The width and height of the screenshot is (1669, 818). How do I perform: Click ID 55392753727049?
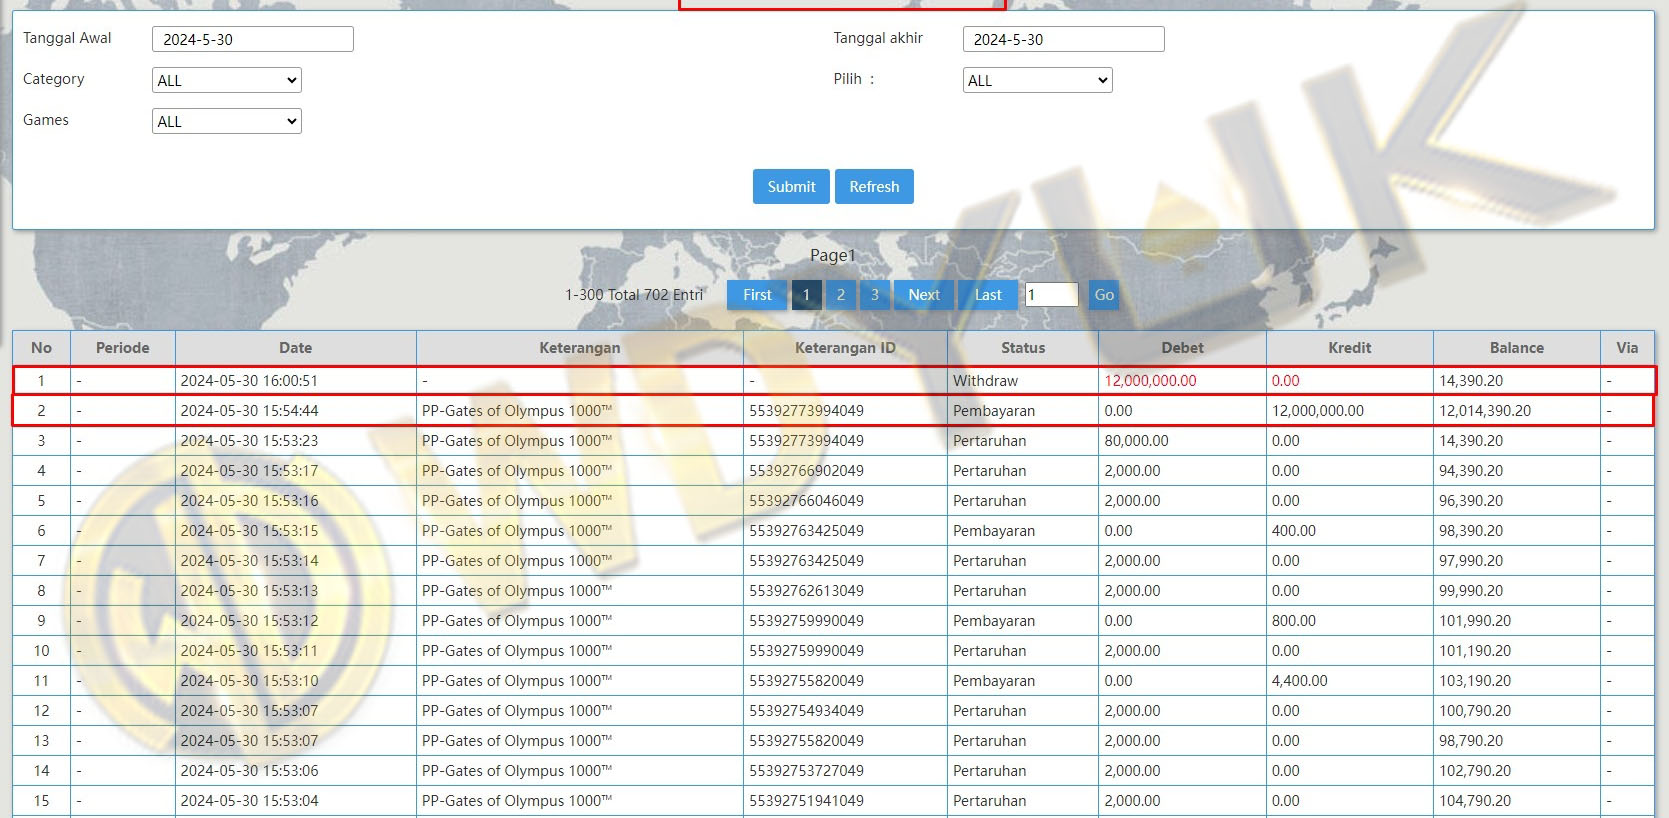806,771
